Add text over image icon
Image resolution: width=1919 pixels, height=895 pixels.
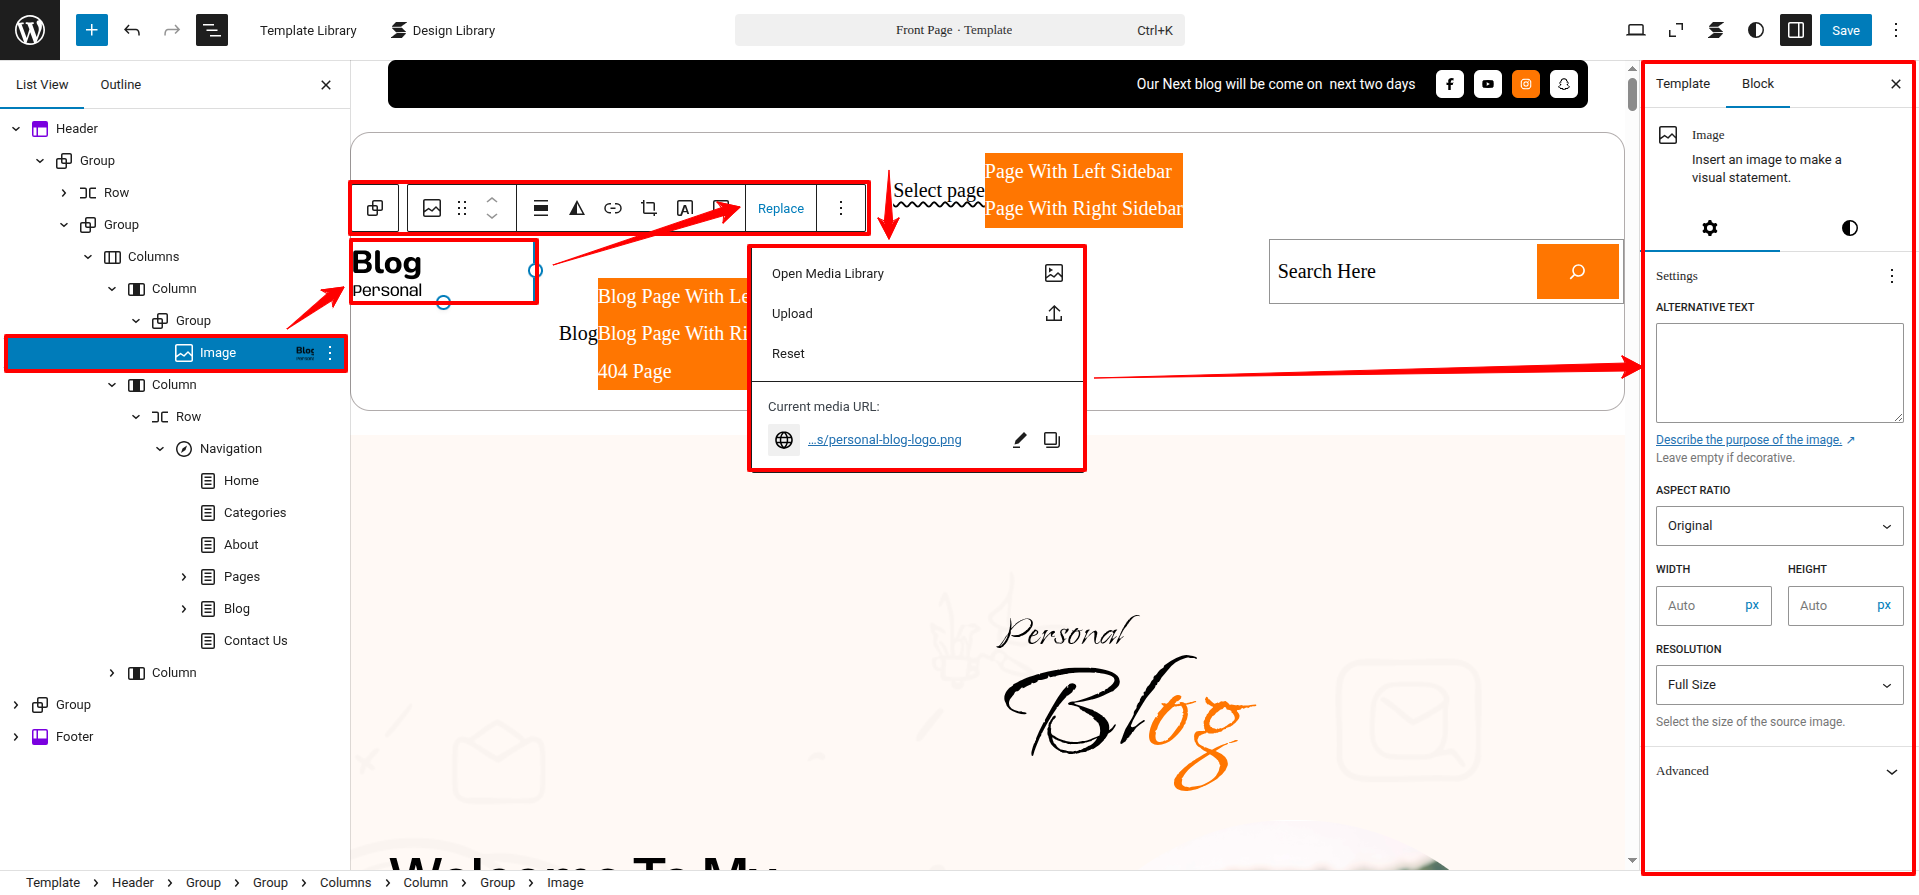click(x=685, y=208)
